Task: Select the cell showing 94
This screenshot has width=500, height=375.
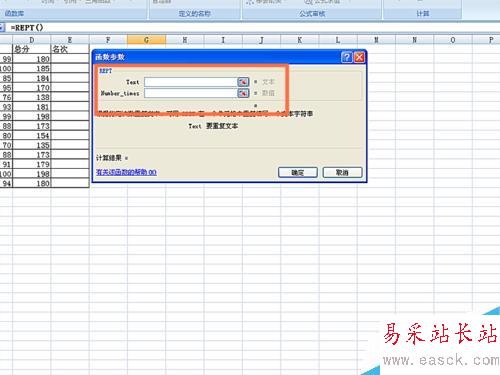Action: coord(6,183)
